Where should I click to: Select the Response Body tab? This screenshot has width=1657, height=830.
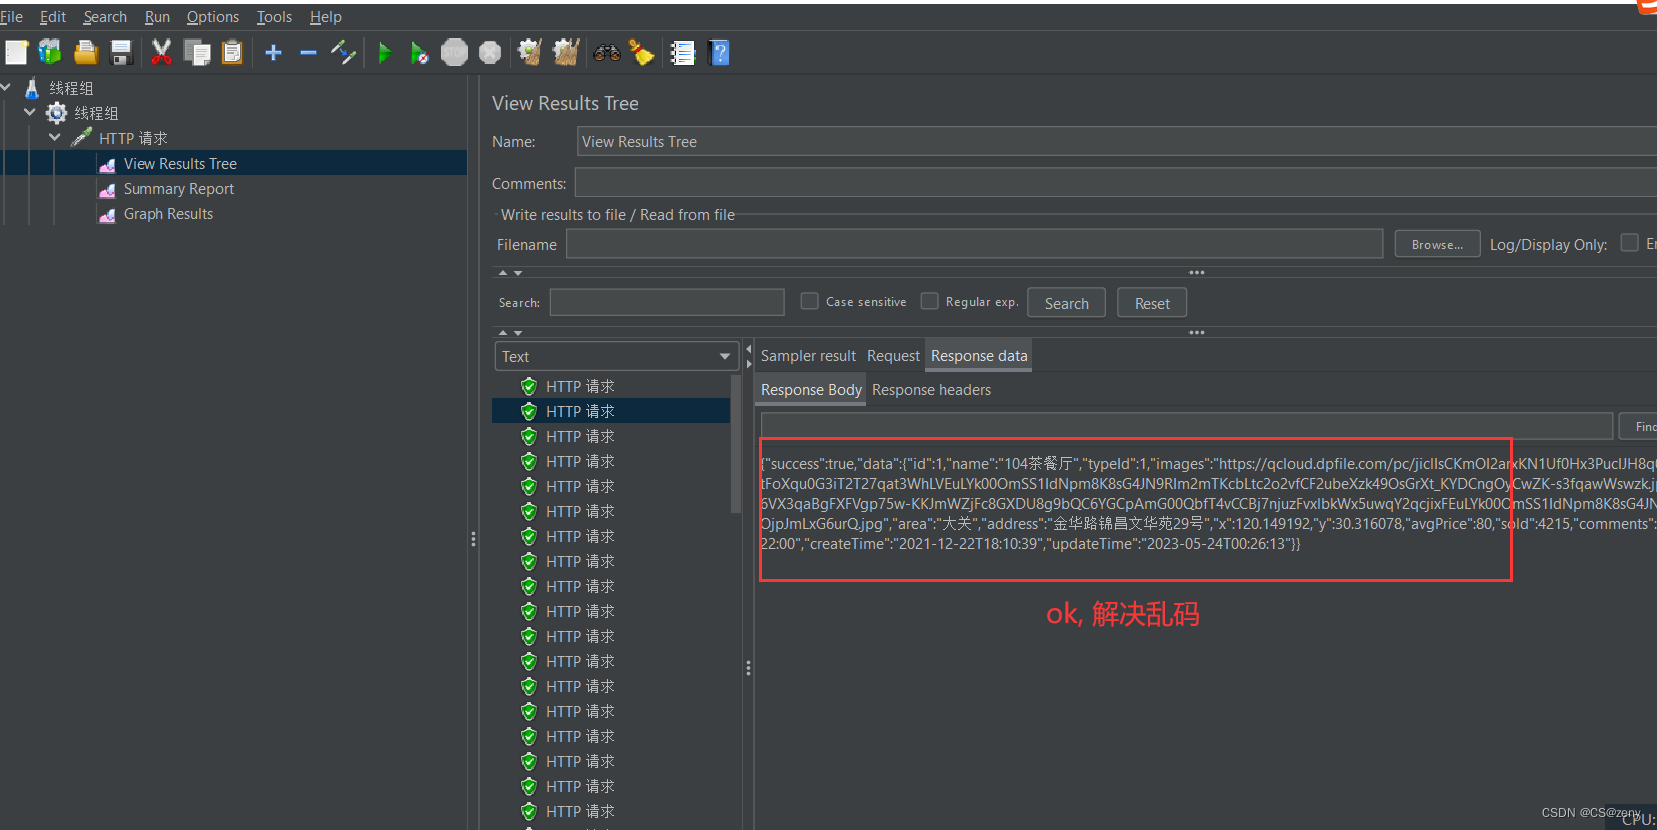[811, 390]
